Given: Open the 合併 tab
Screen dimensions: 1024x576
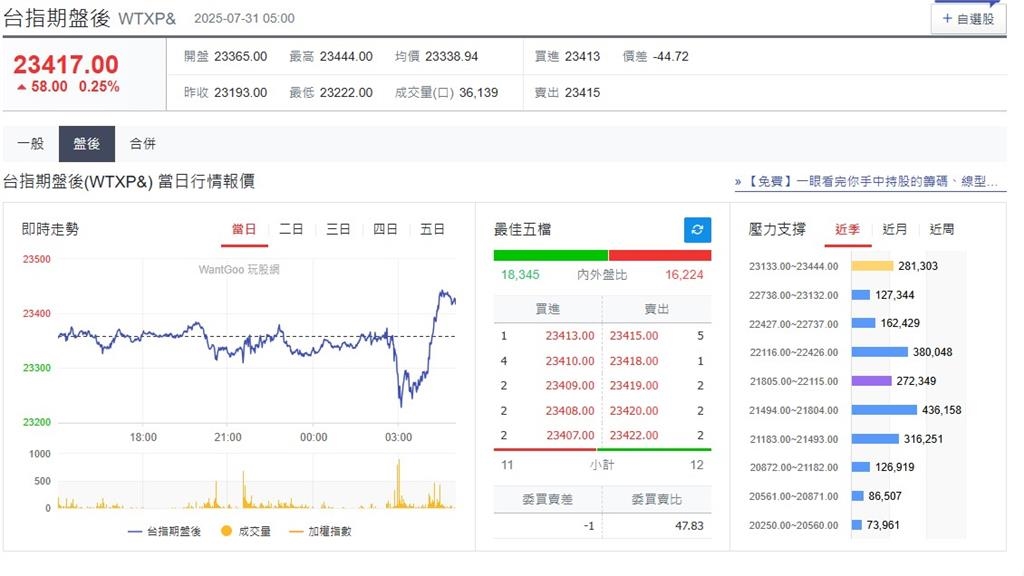Looking at the screenshot, I should (142, 144).
